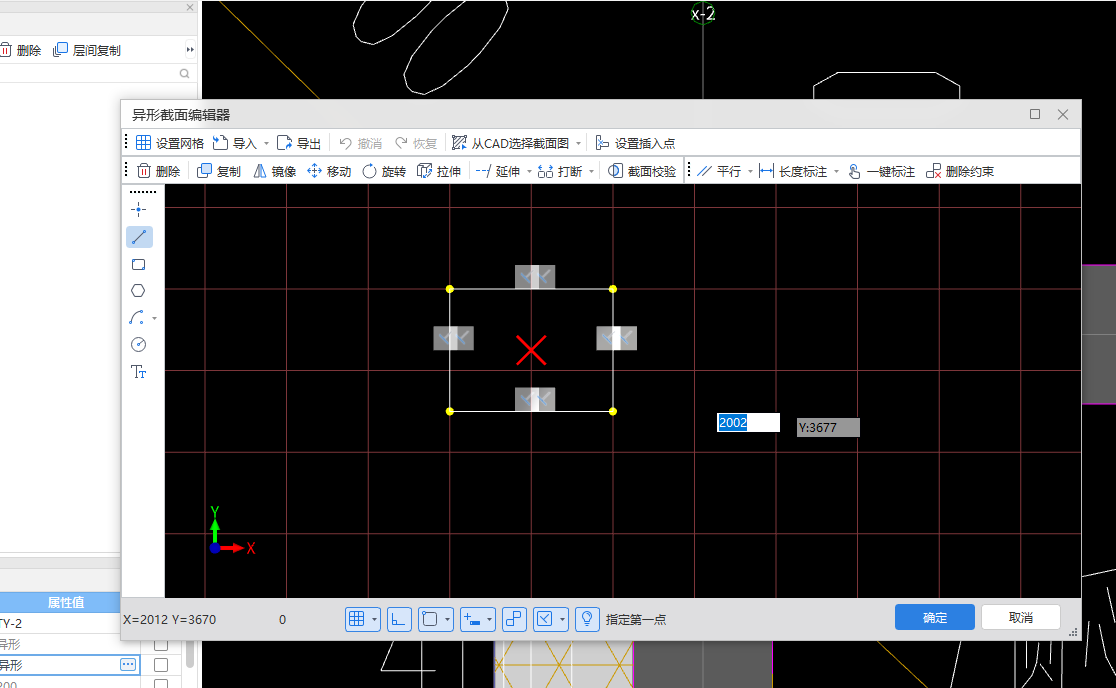Open the 设置网格 grid settings
The height and width of the screenshot is (688, 1116).
[x=169, y=143]
